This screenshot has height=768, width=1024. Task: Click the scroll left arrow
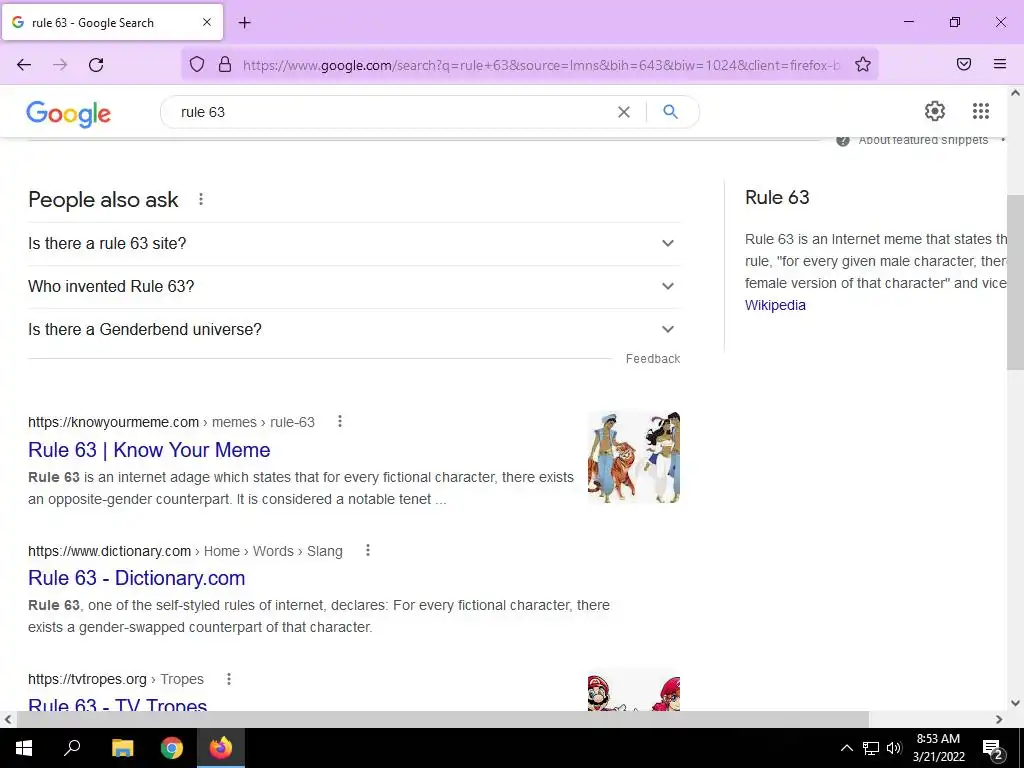(x=7, y=719)
